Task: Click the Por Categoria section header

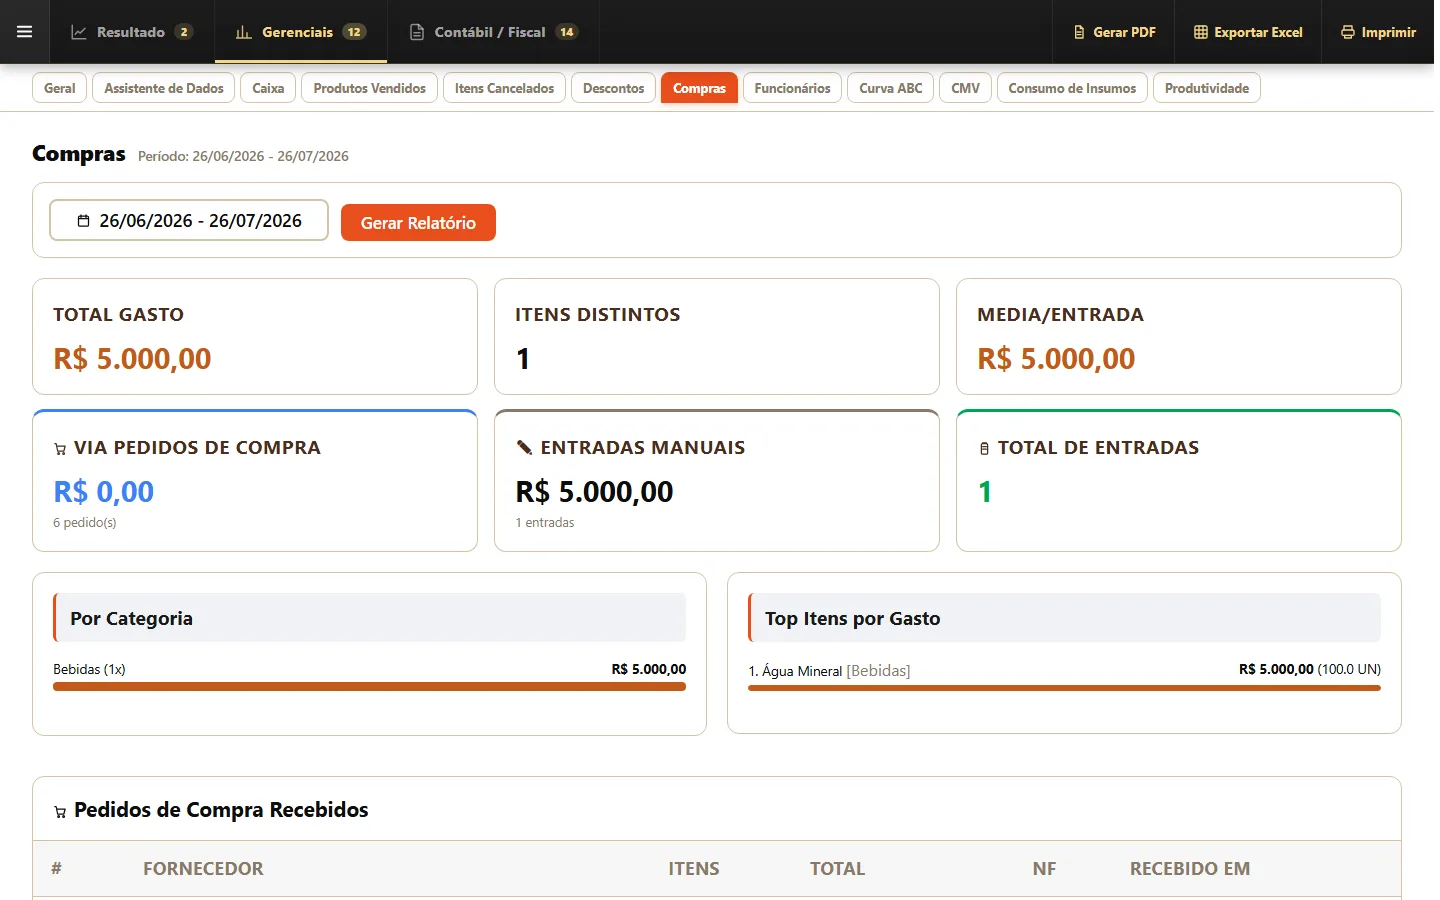Action: click(x=369, y=618)
